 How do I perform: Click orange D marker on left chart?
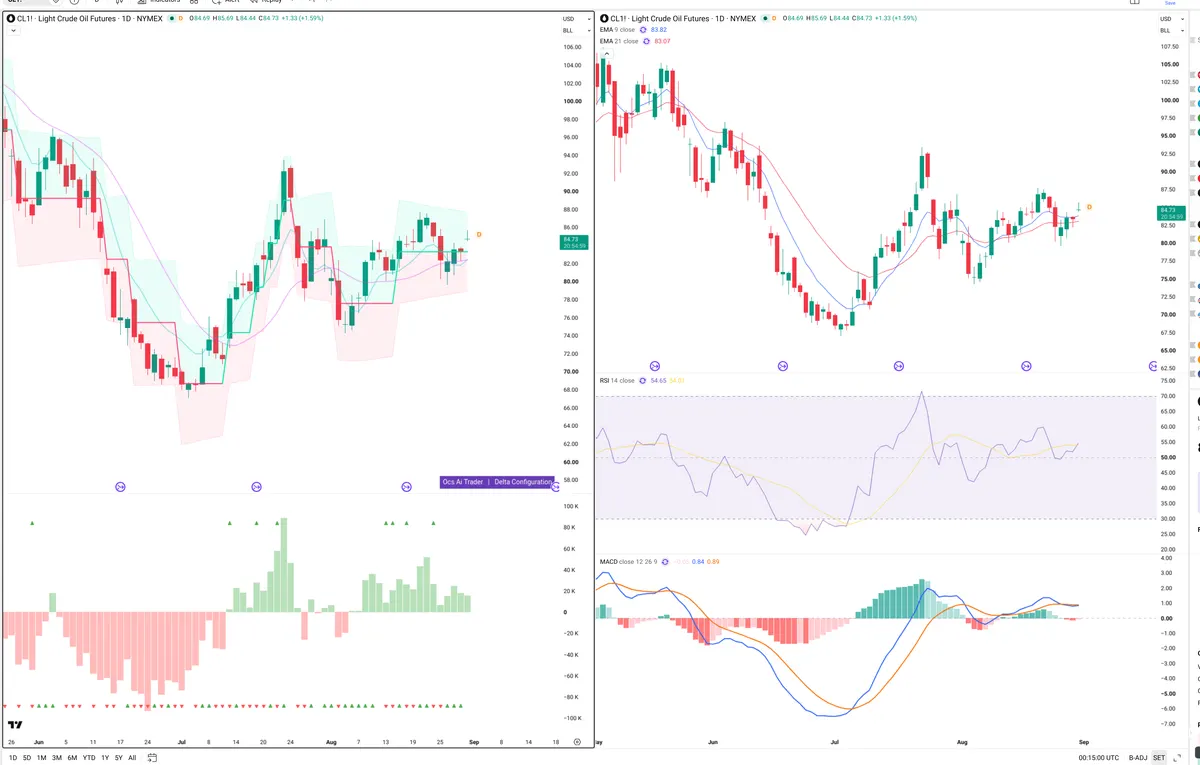[x=479, y=234]
